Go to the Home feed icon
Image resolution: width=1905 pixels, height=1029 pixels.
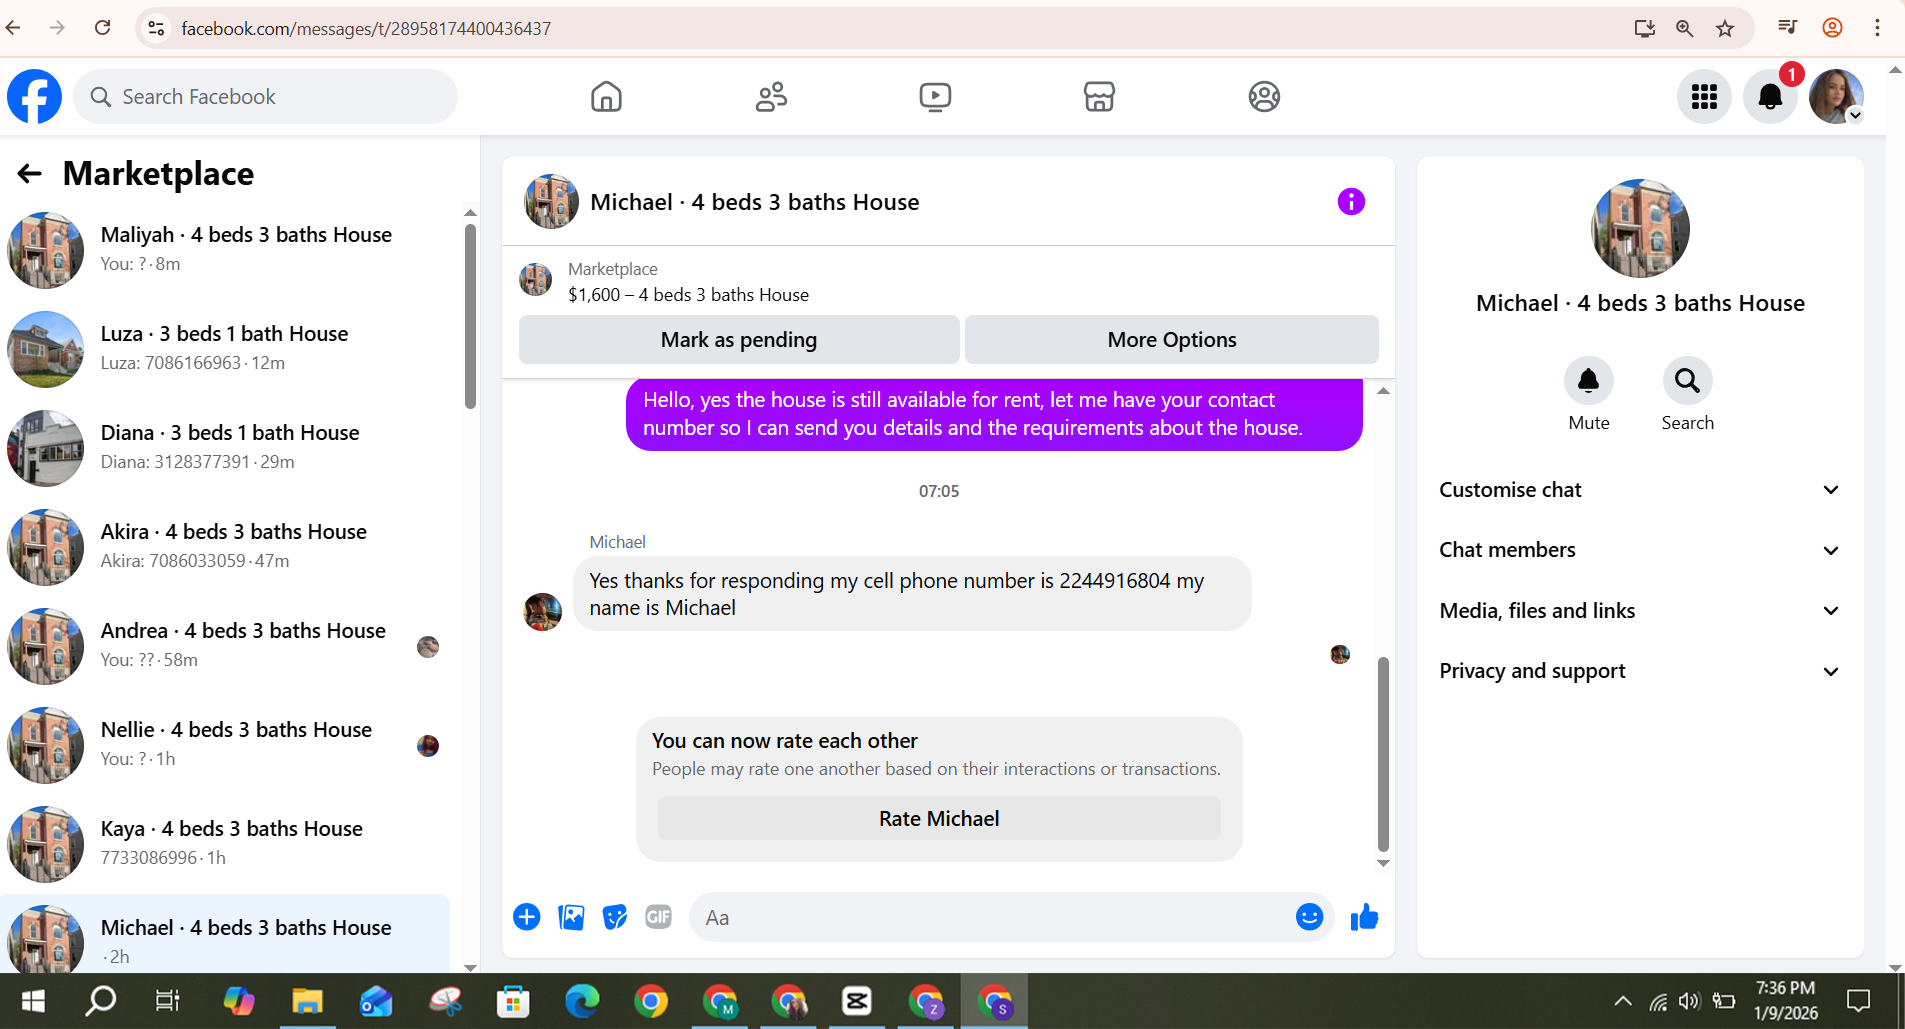pos(606,97)
